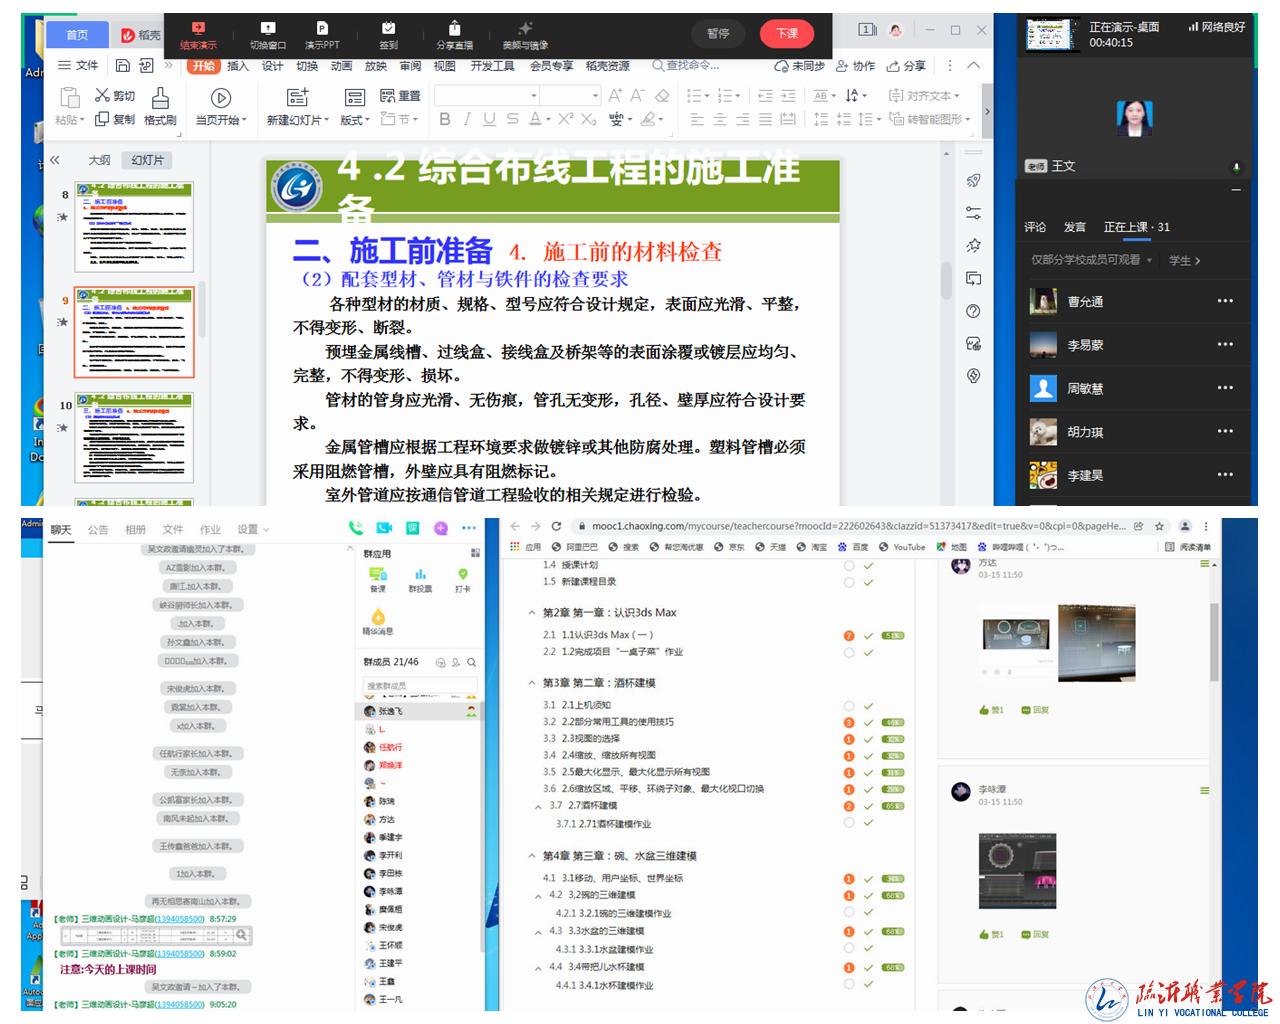Open the 设计 ribbon tab
Viewport: 1280px width, 1024px height.
pyautogui.click(x=273, y=66)
